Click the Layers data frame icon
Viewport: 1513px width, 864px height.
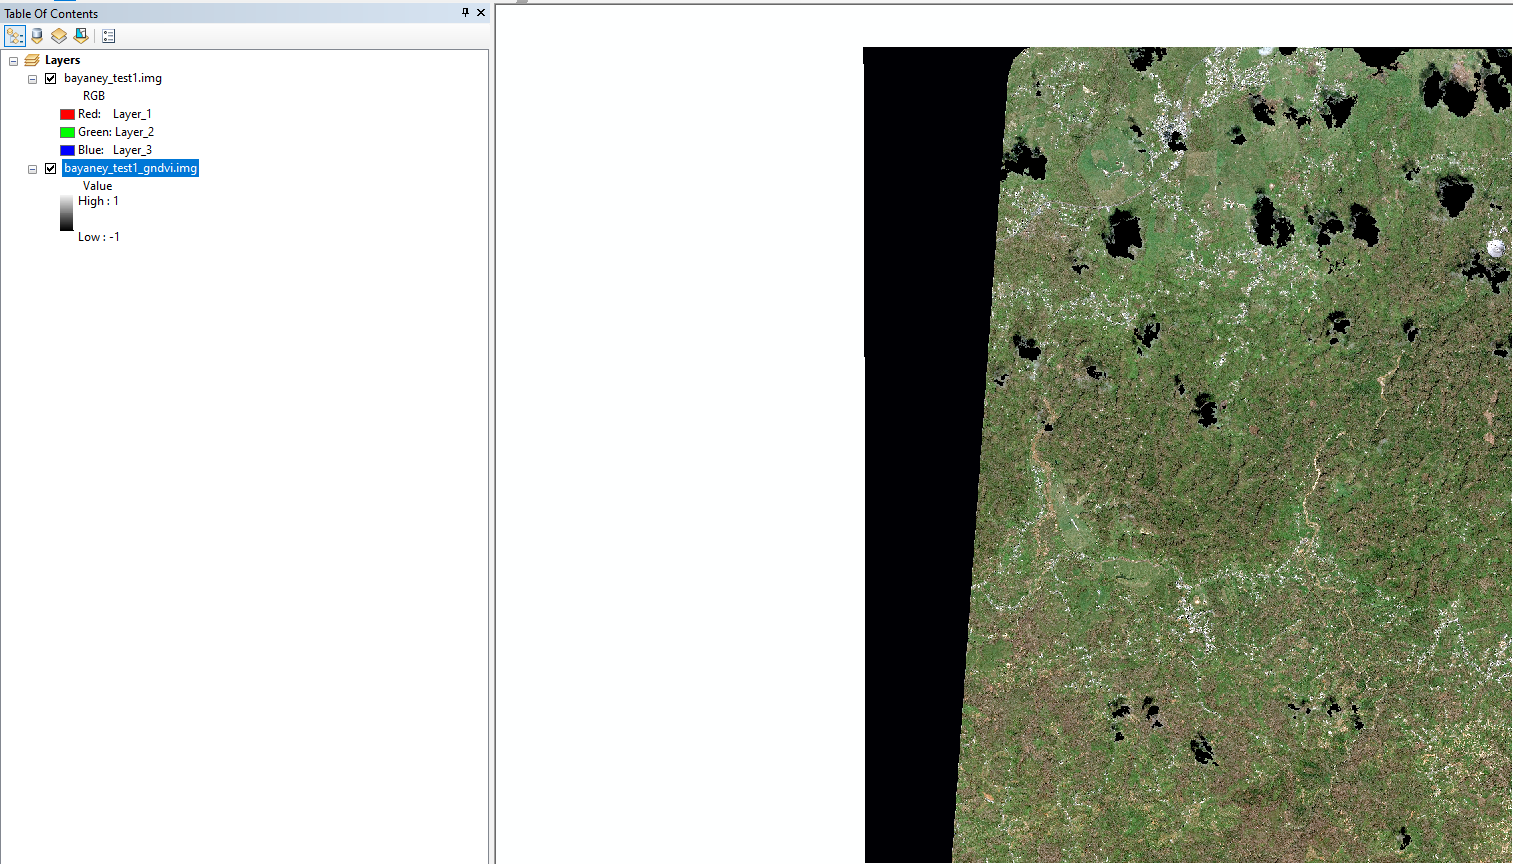[x=32, y=60]
